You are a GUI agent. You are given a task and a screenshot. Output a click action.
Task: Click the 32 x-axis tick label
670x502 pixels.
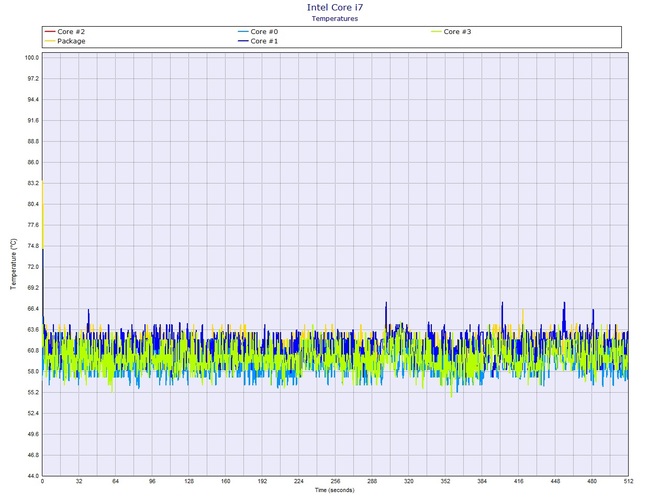tap(79, 481)
